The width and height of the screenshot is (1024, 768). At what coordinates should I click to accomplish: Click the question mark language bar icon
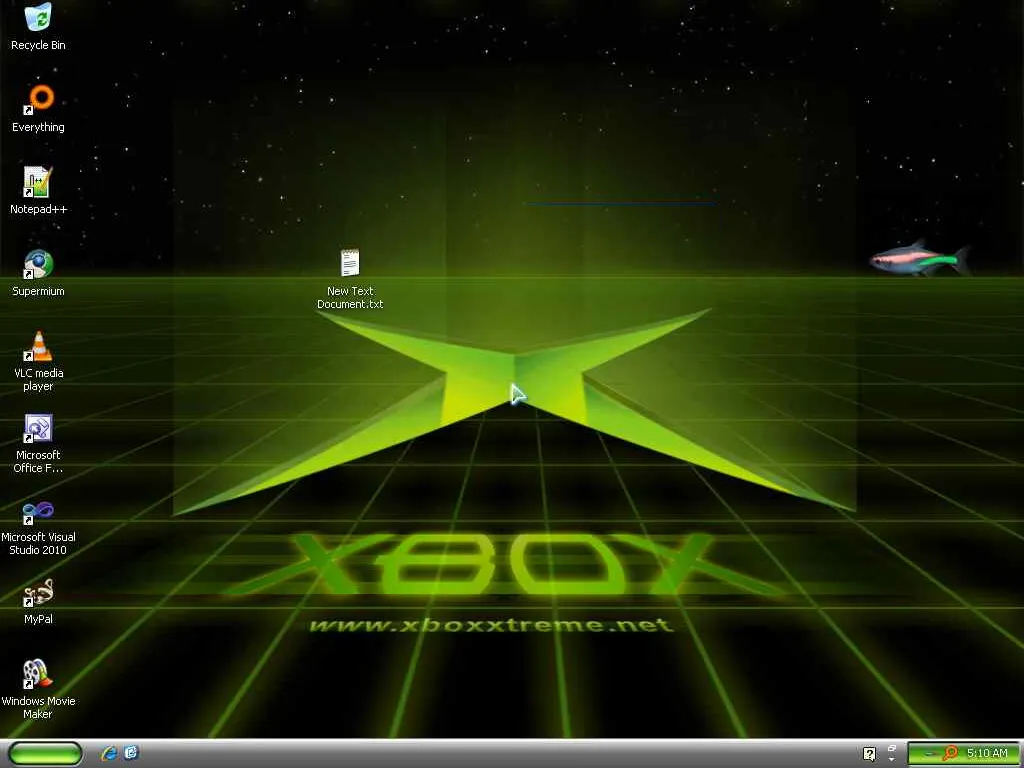[x=869, y=754]
